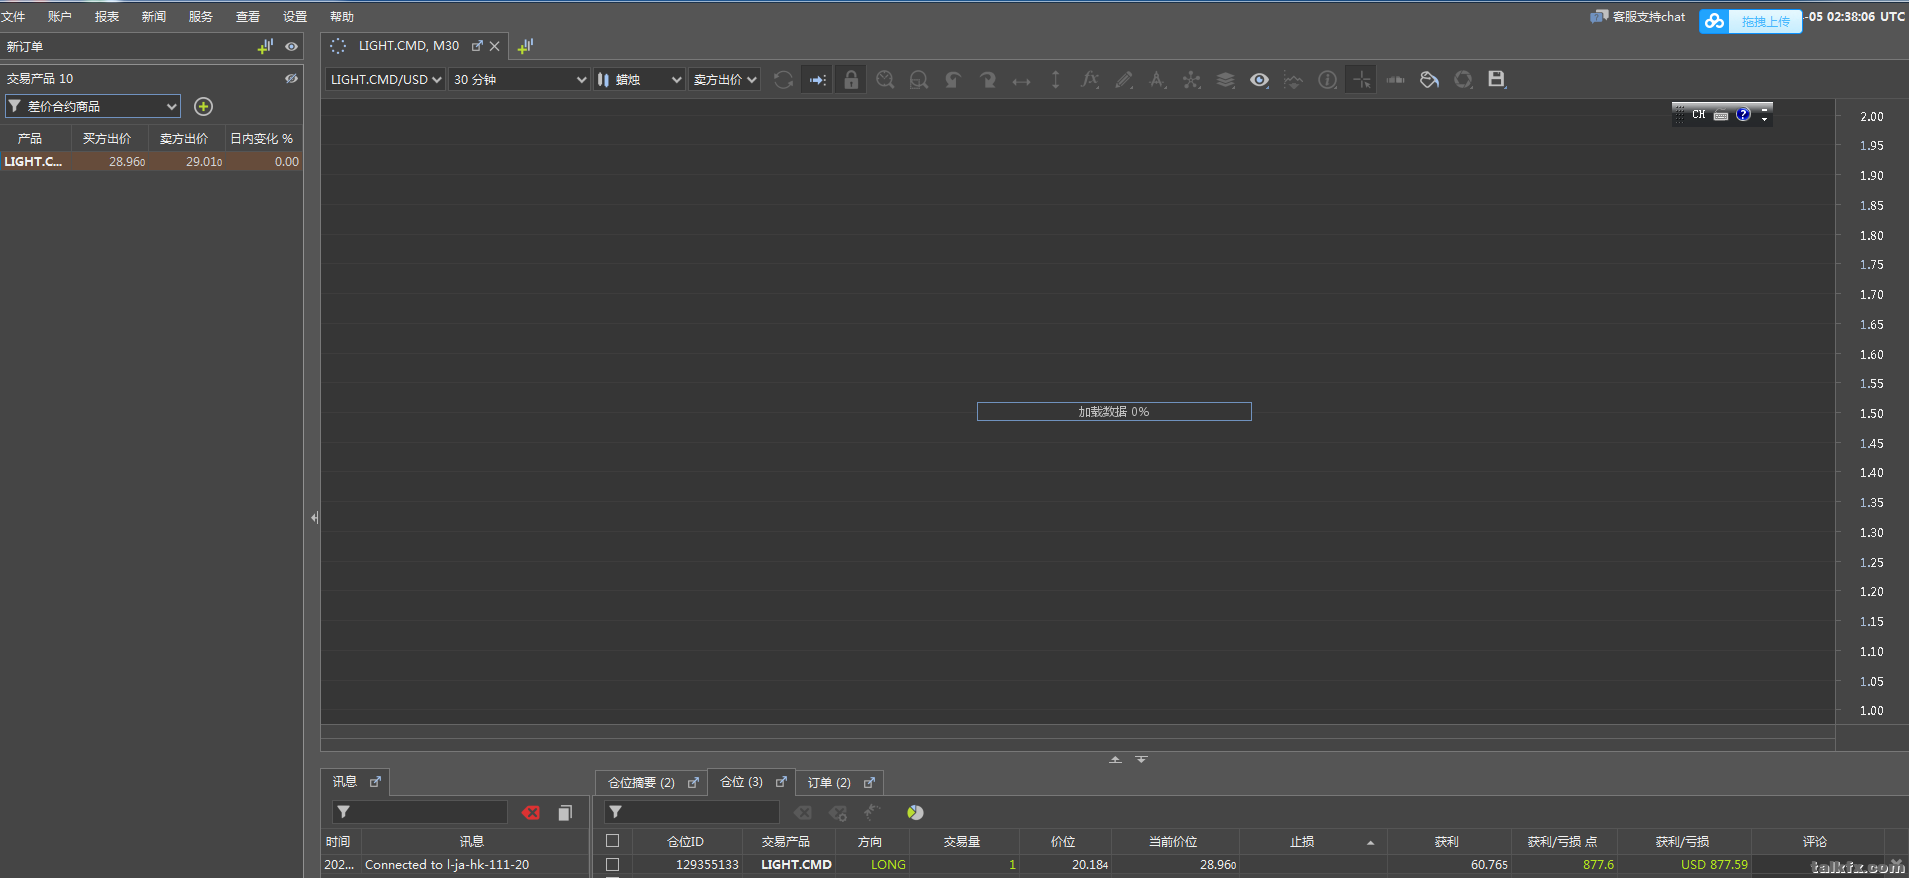
Task: Open the pattern/network drawing tool
Action: tap(1192, 80)
